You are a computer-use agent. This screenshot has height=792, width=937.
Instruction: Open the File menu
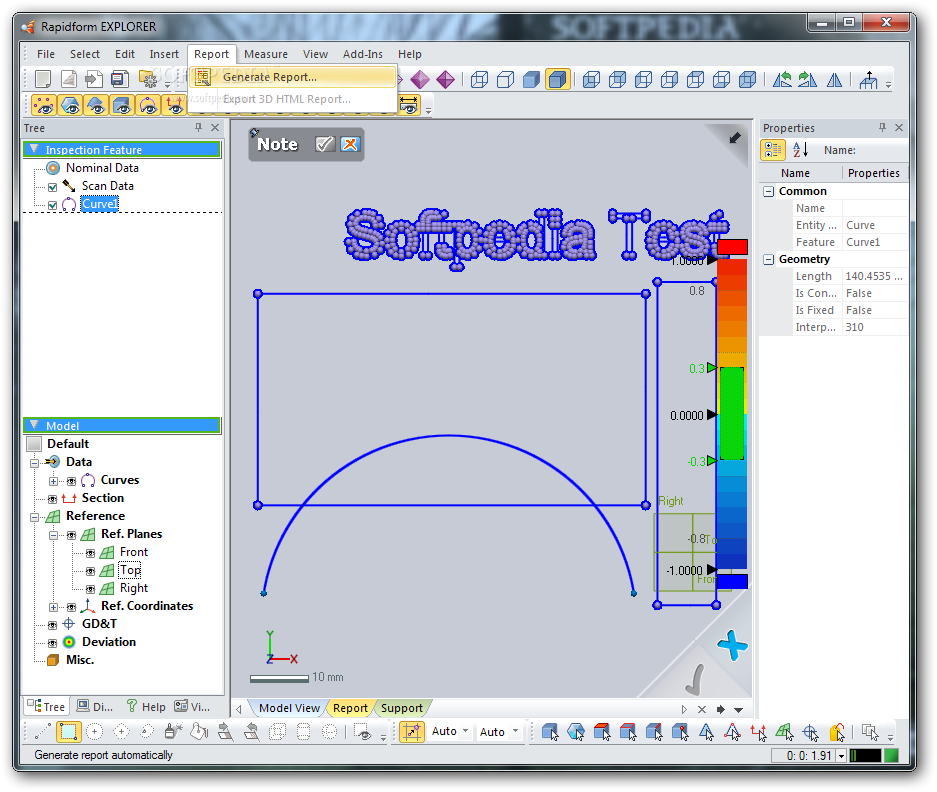pyautogui.click(x=46, y=54)
